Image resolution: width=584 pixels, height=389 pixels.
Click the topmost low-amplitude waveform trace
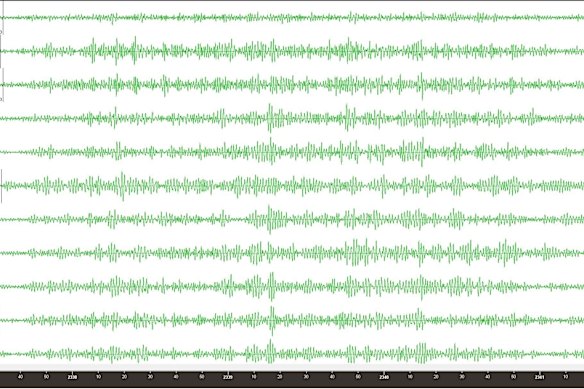(292, 18)
